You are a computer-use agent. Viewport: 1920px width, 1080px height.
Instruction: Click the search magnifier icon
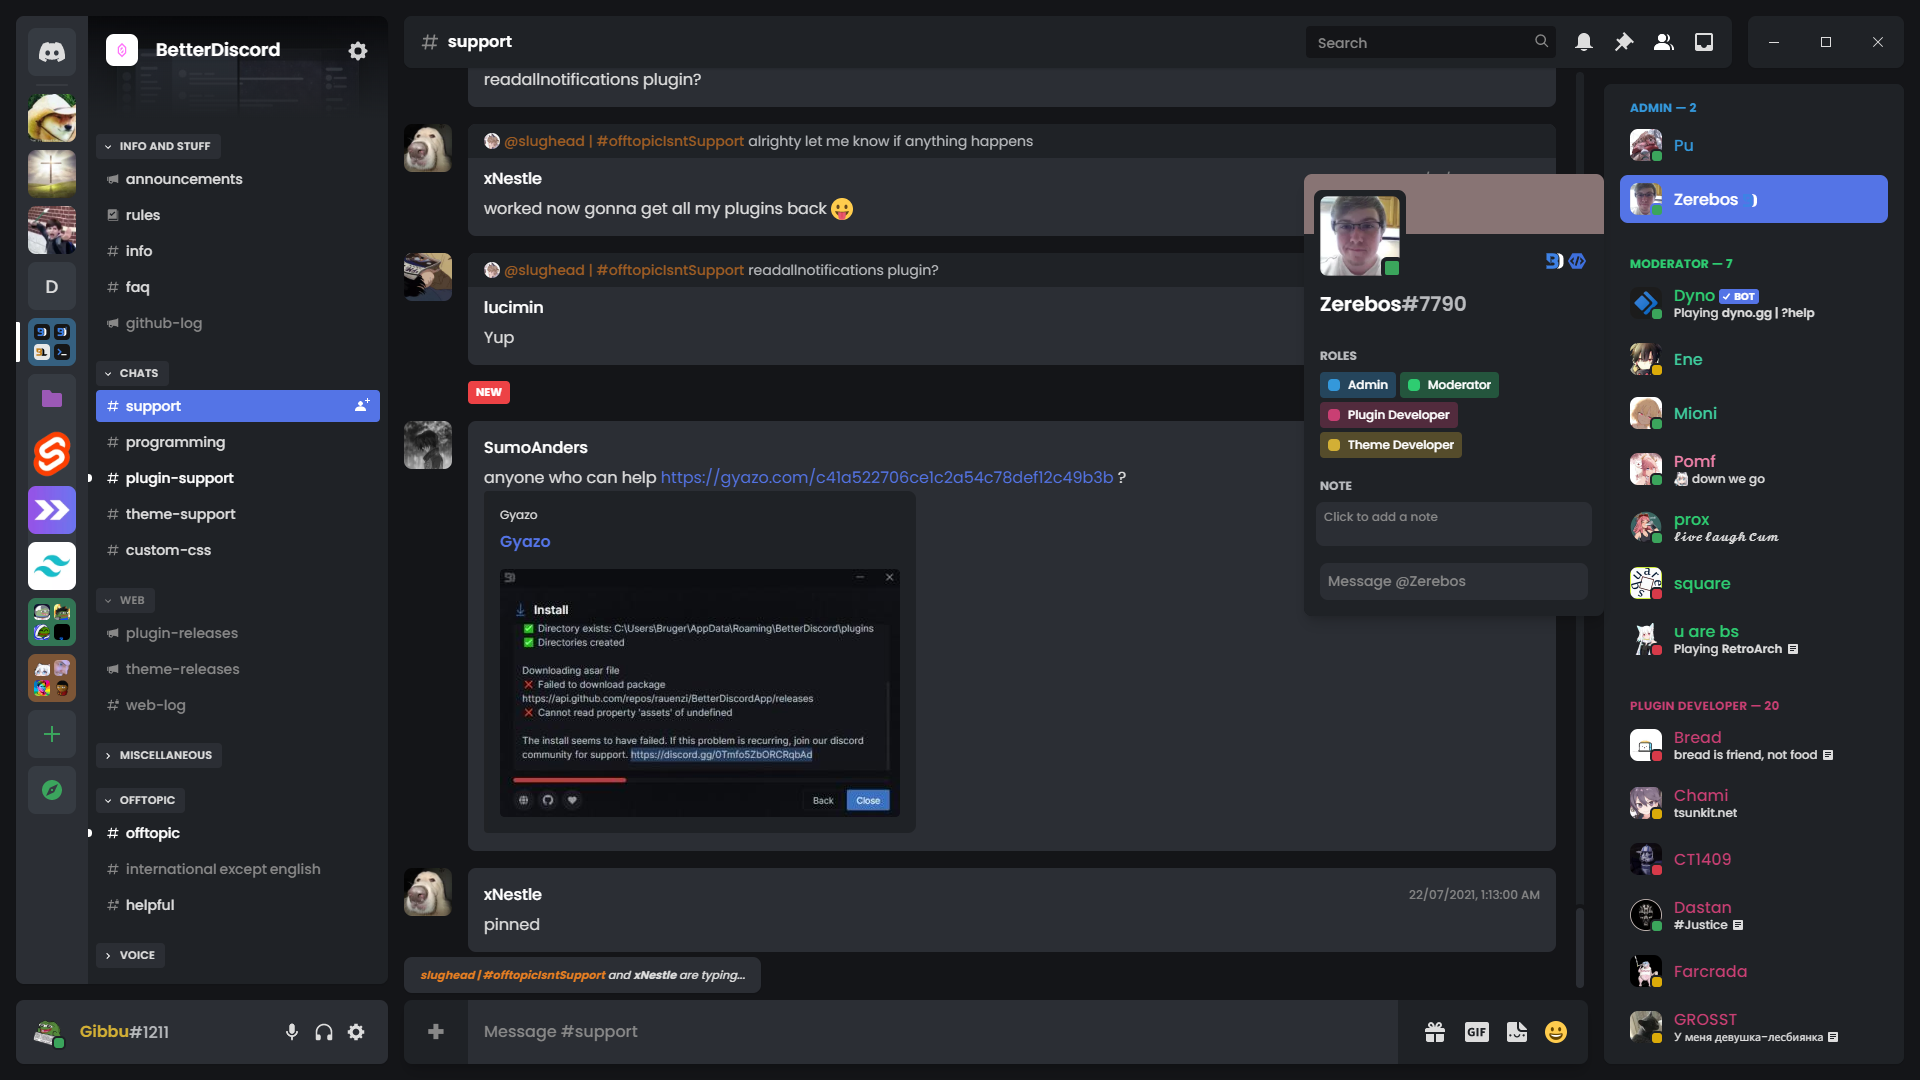click(1541, 42)
